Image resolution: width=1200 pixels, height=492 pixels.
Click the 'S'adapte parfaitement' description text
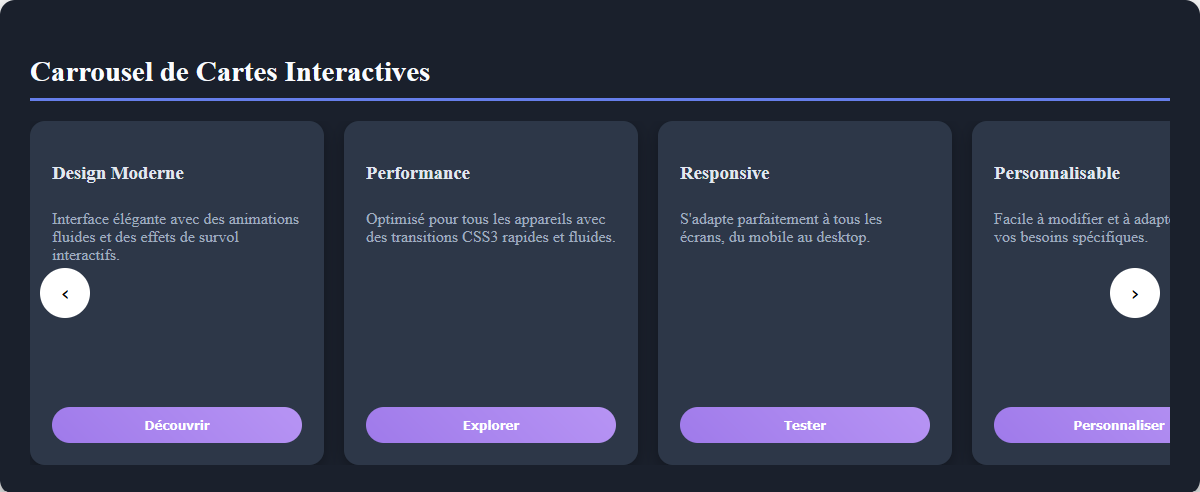pos(780,228)
